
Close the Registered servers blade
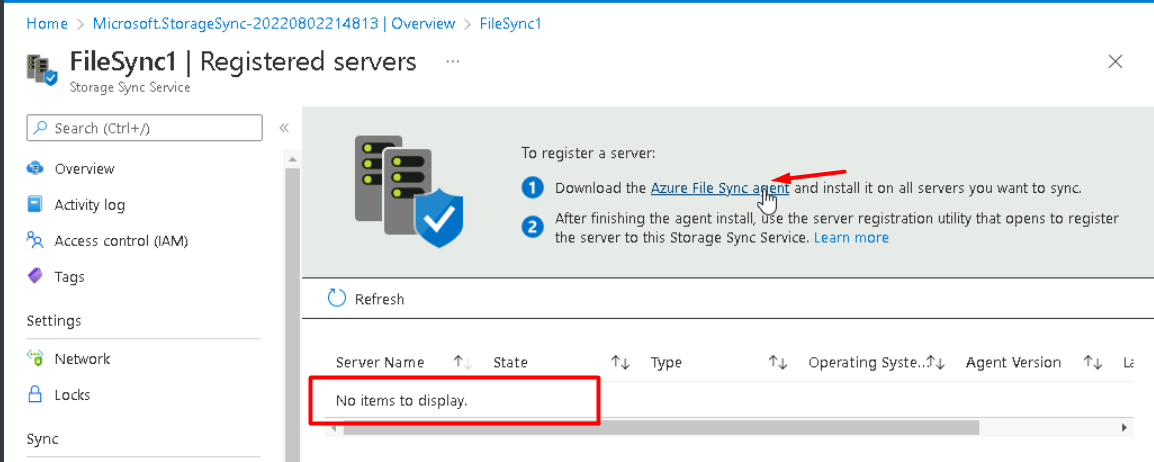click(x=1116, y=62)
